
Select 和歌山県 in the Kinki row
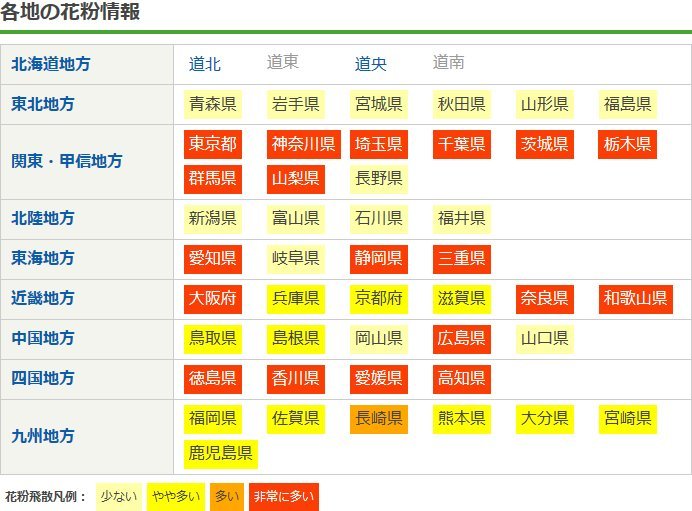coord(635,298)
